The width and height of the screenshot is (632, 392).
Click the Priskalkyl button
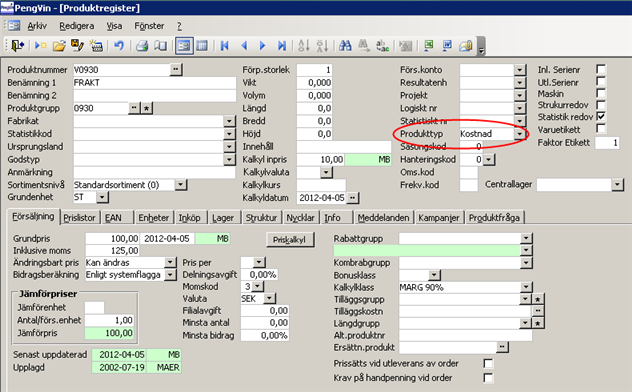pos(289,240)
